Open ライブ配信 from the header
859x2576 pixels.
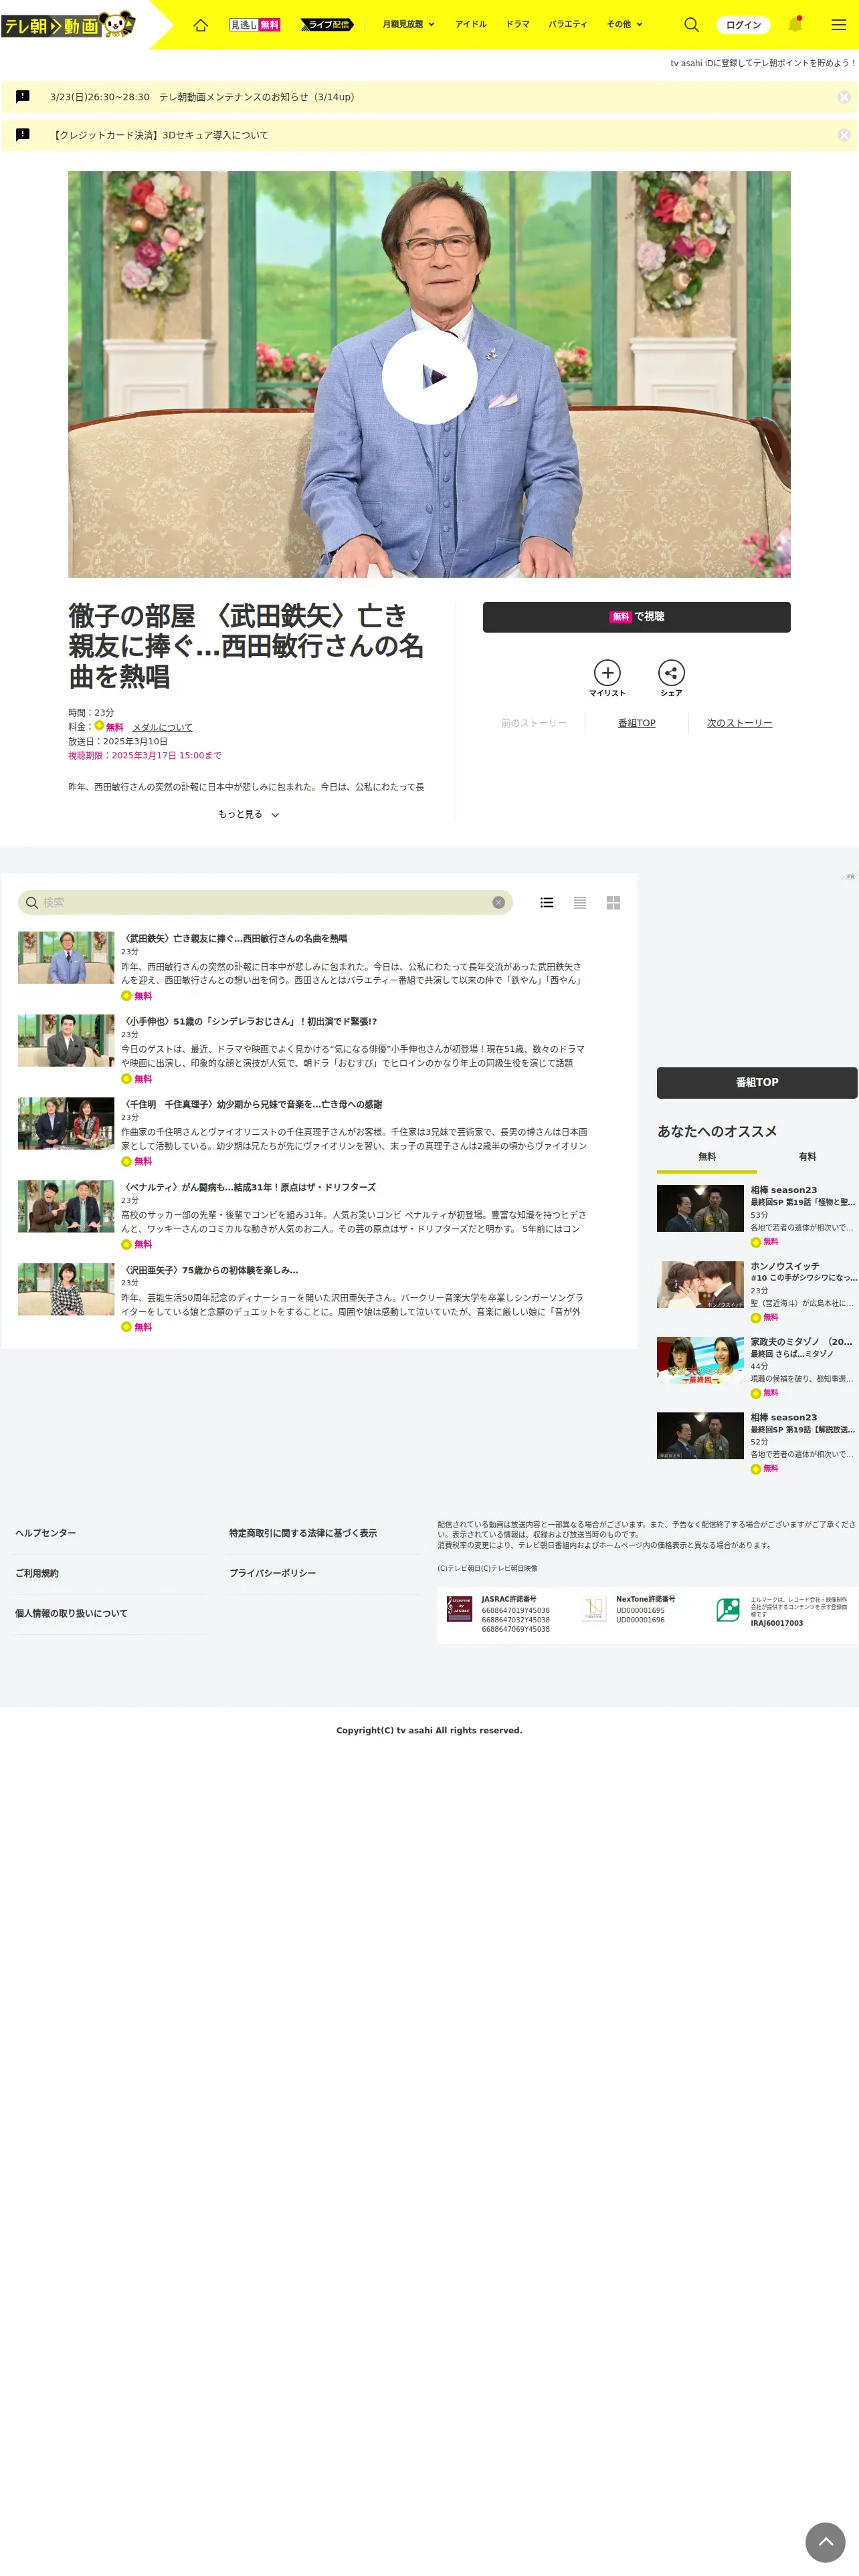tap(326, 25)
